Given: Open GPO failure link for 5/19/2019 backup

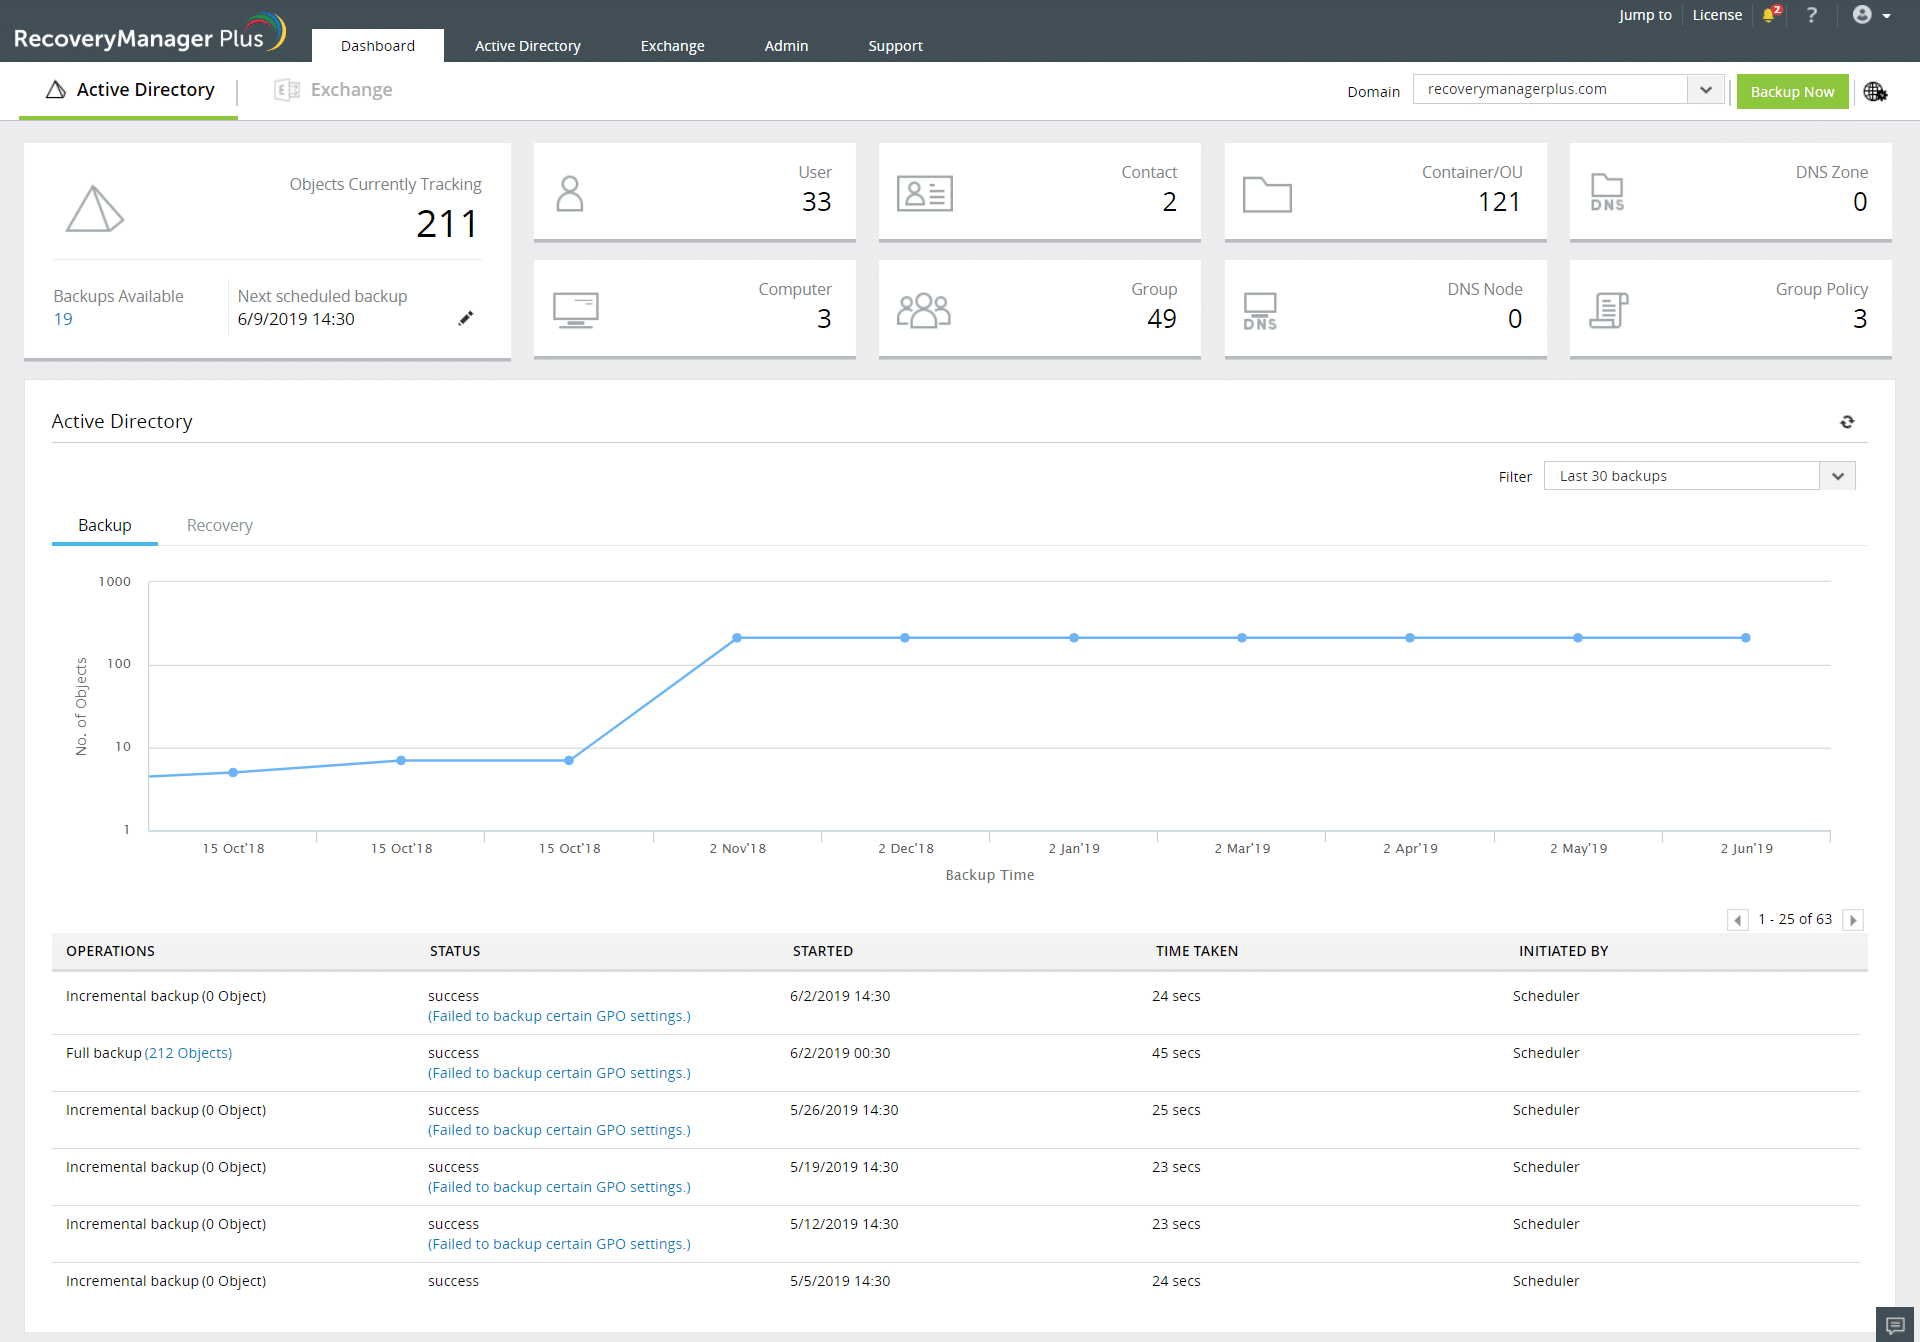Looking at the screenshot, I should click(x=559, y=1187).
